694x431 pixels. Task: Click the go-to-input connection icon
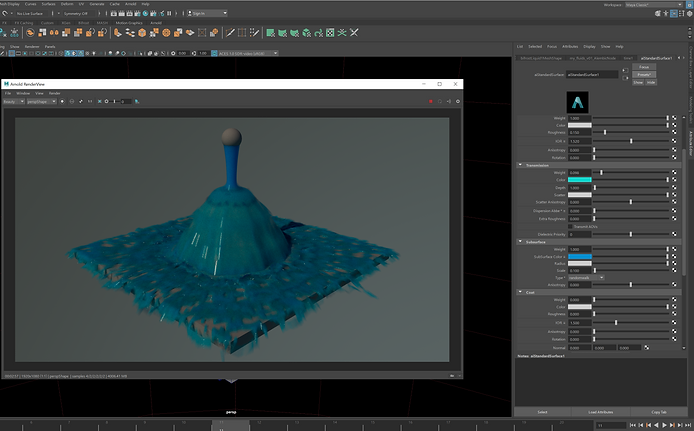(625, 70)
